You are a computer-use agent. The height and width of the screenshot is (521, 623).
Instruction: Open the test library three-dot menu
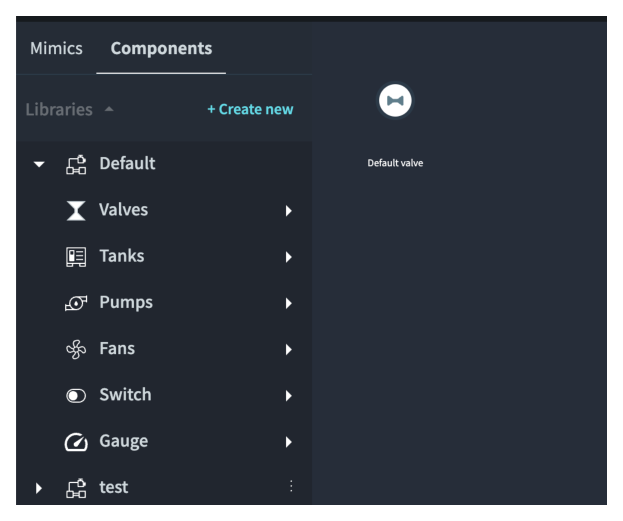(x=291, y=486)
